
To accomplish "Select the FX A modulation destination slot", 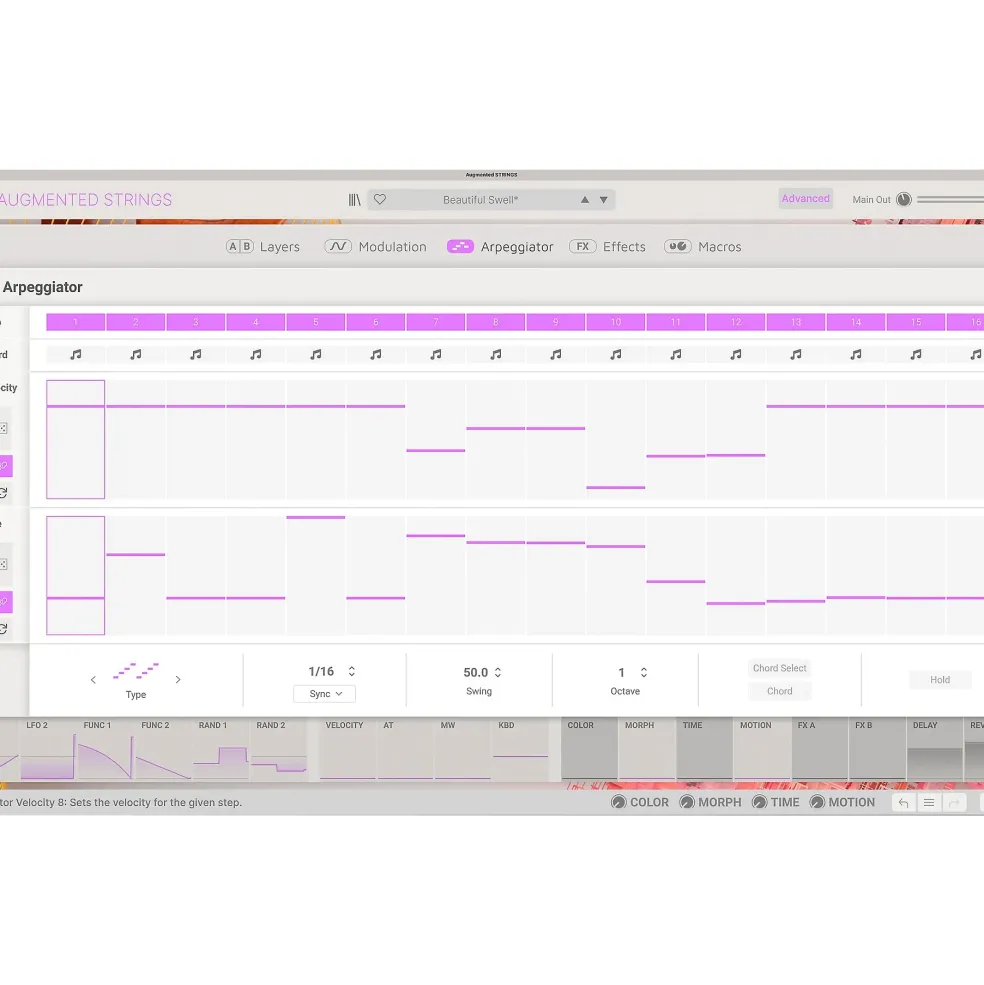I will (x=820, y=748).
